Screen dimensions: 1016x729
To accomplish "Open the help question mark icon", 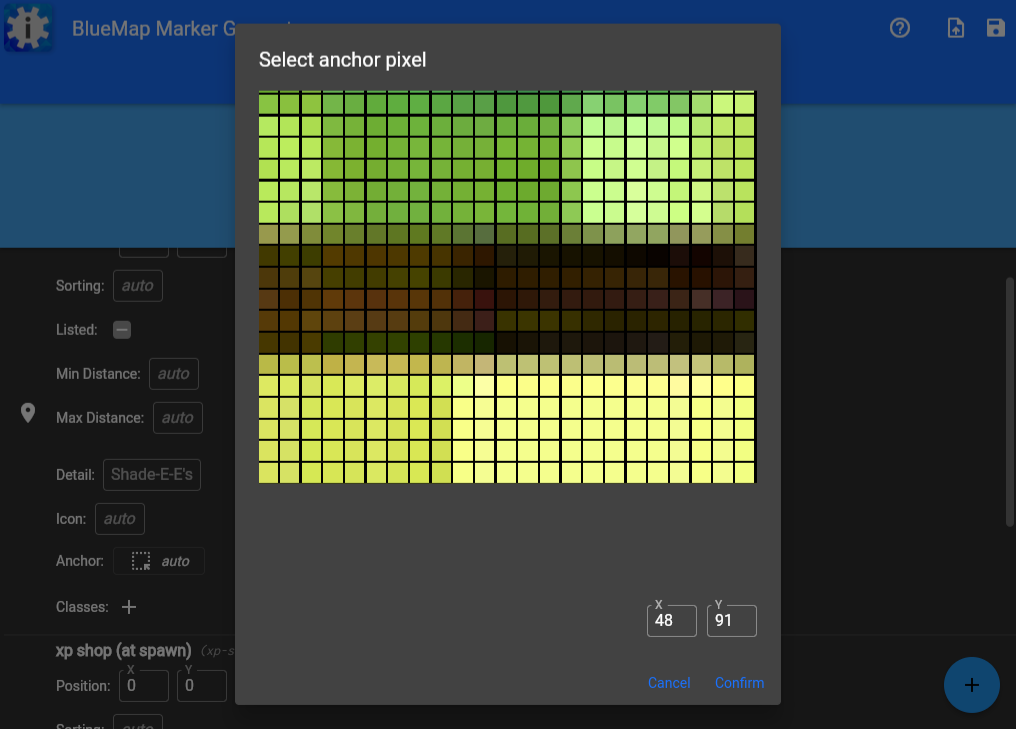I will [900, 28].
